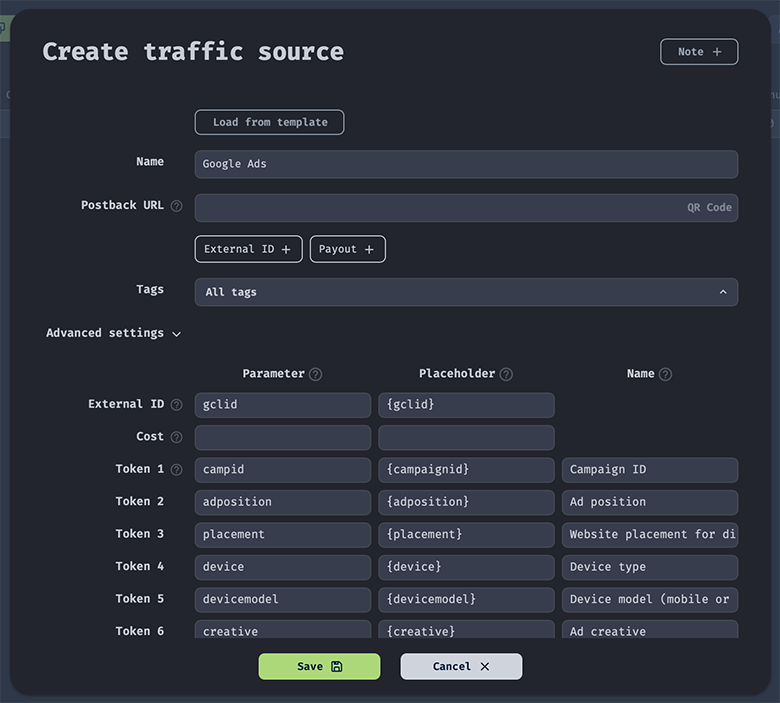Click the Postback URL input field

(x=436, y=208)
